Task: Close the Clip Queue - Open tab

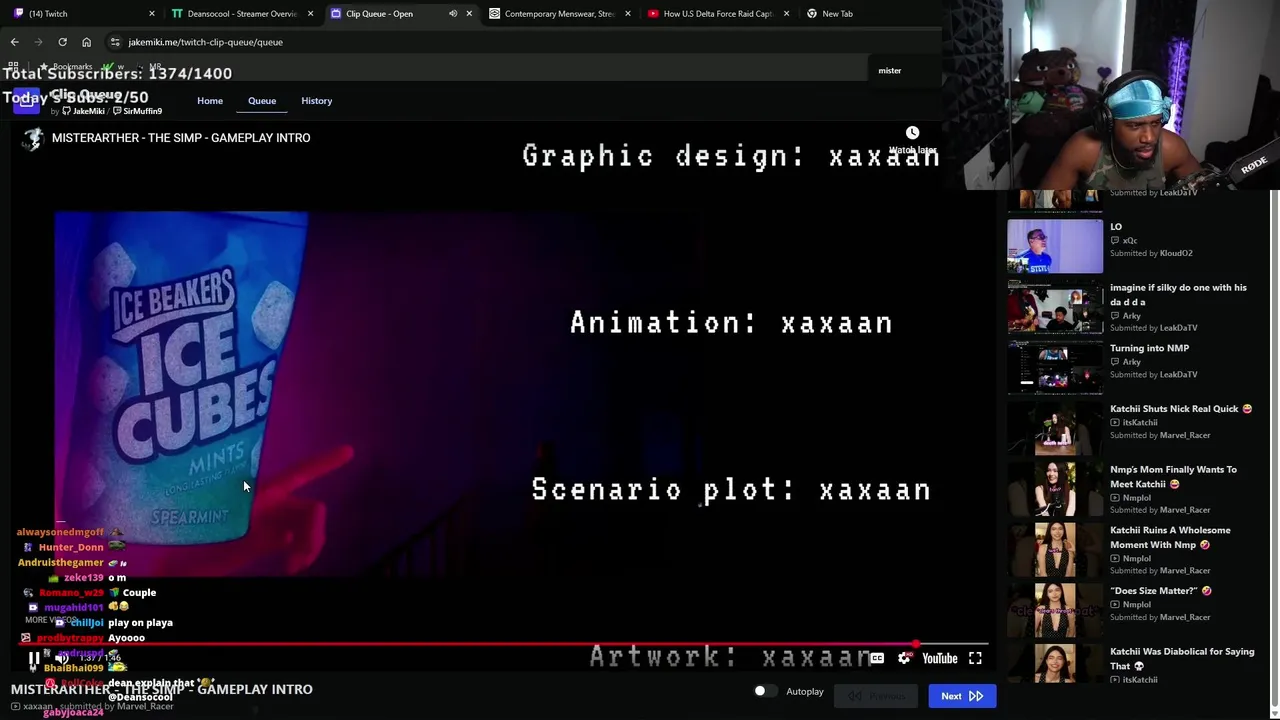Action: 469,14
